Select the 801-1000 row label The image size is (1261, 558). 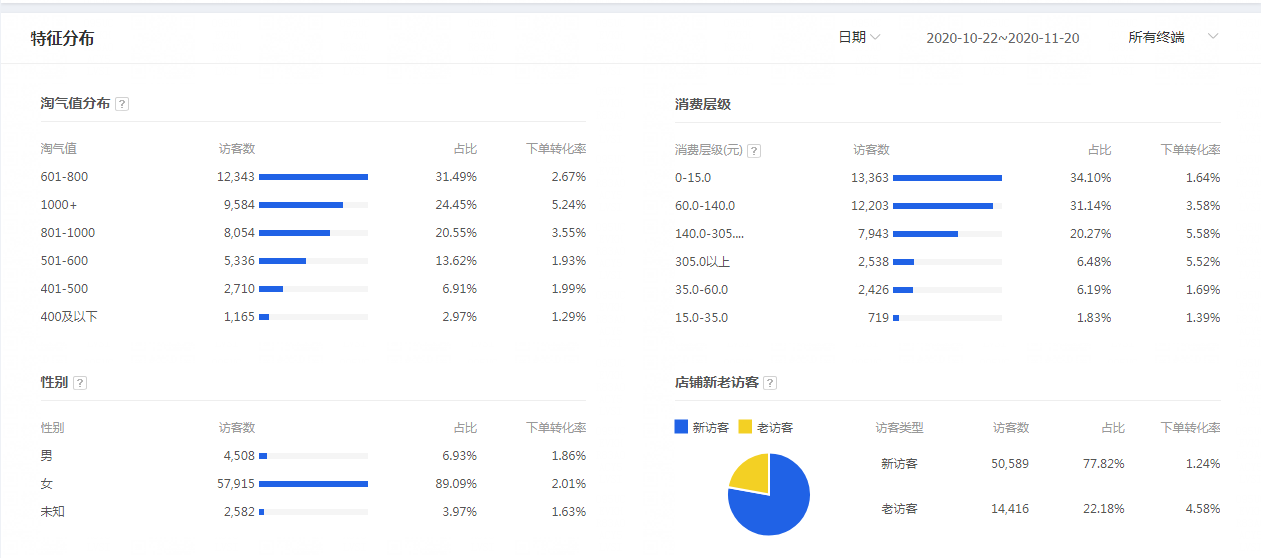click(67, 233)
